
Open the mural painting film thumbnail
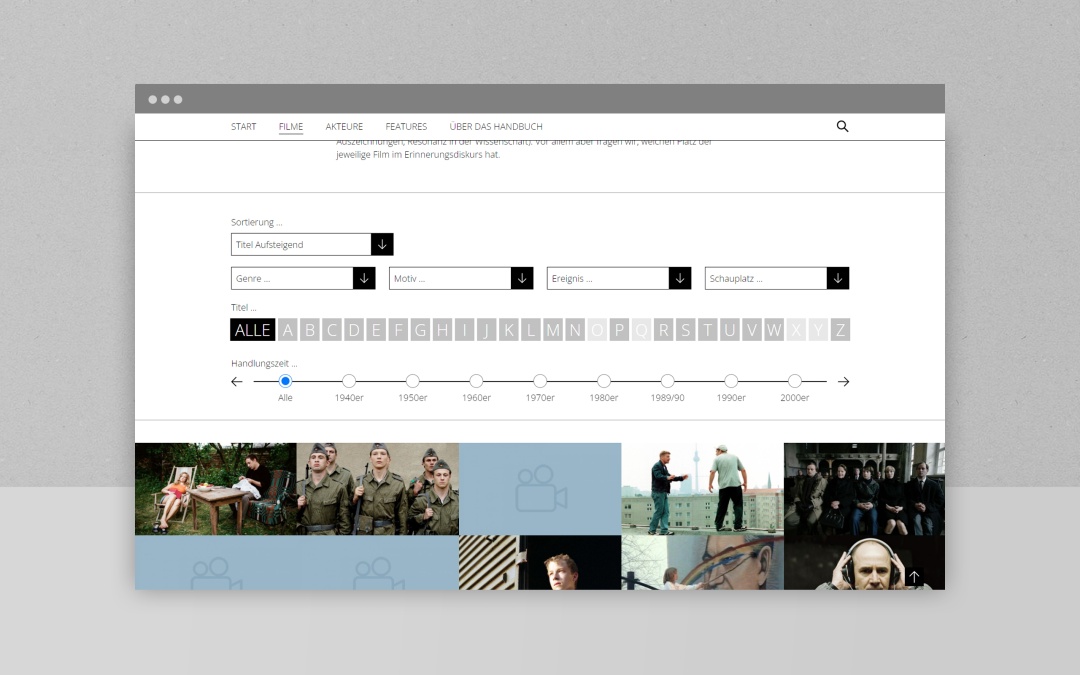pos(703,563)
